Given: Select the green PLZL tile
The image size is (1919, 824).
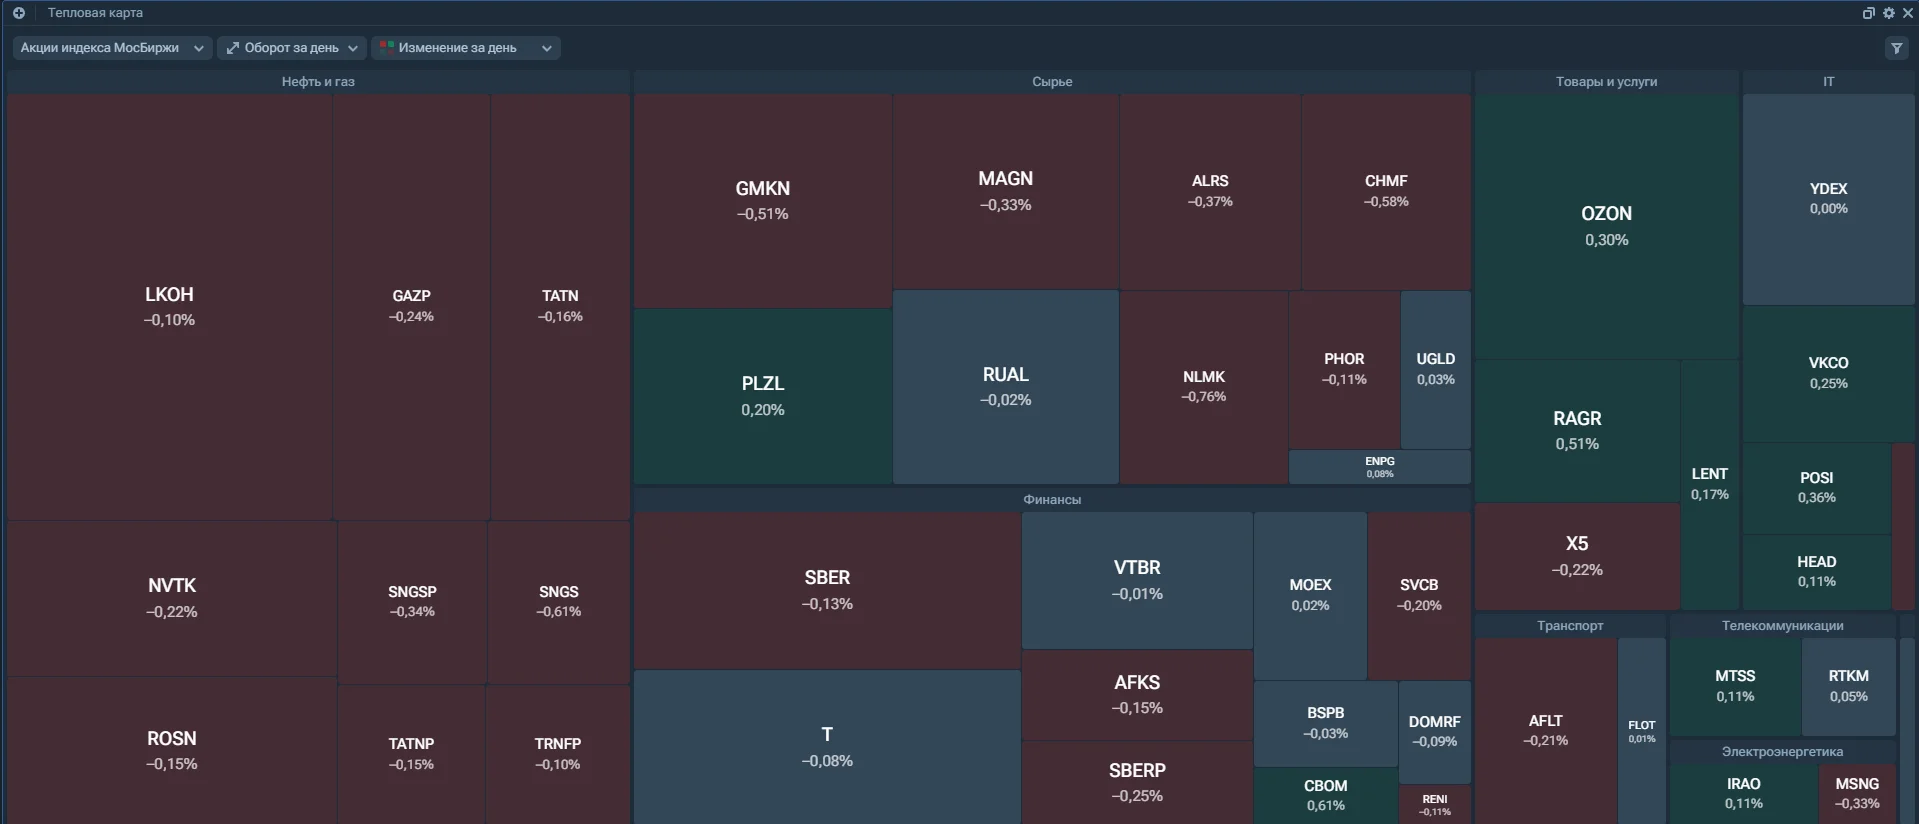Looking at the screenshot, I should 763,396.
